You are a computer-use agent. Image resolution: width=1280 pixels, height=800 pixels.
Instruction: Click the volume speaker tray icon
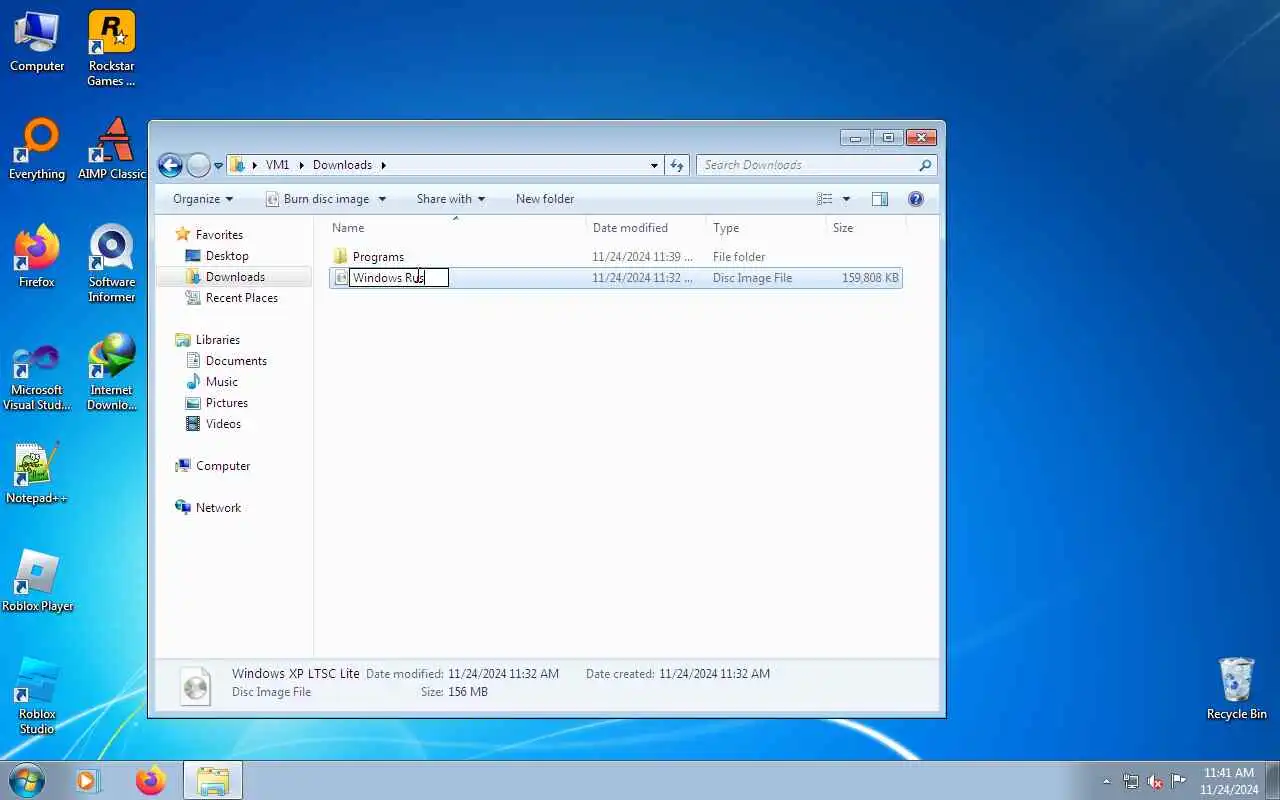[x=1155, y=781]
